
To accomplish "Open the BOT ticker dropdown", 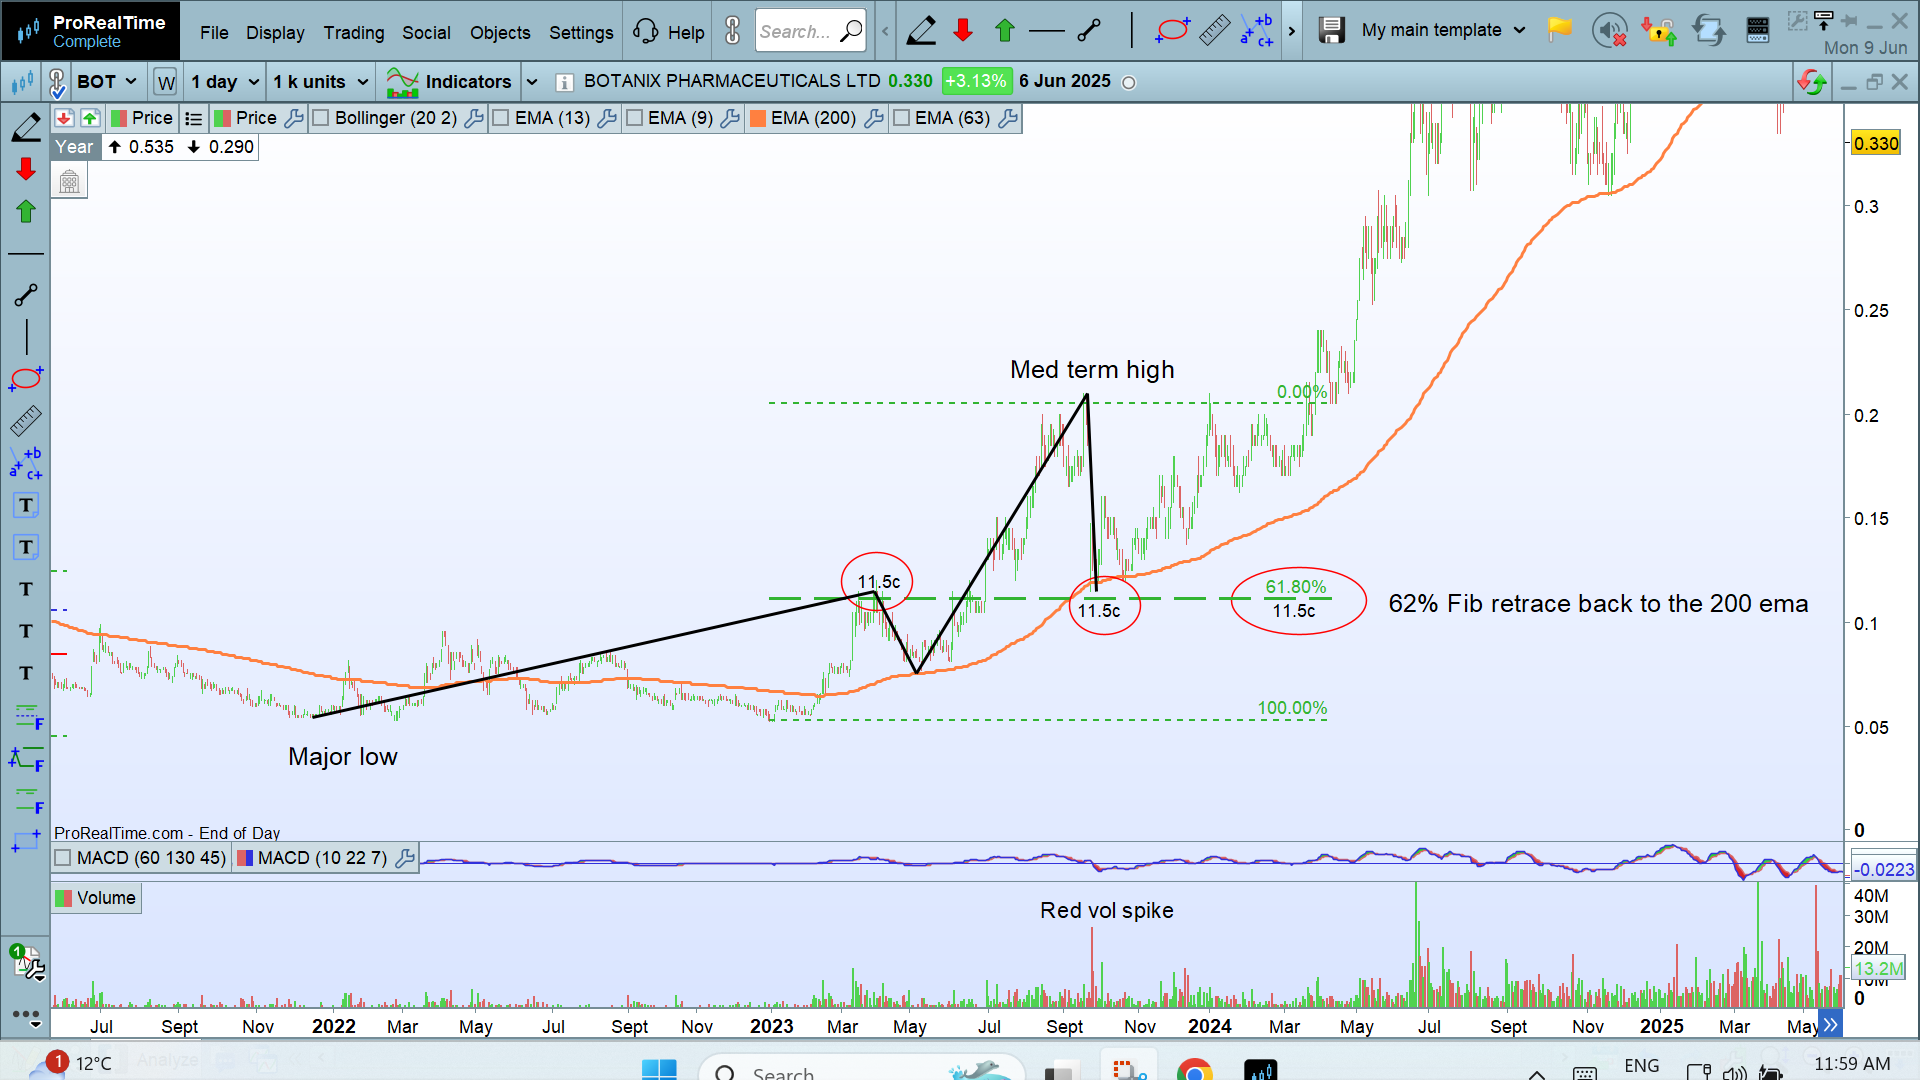I will coord(106,82).
